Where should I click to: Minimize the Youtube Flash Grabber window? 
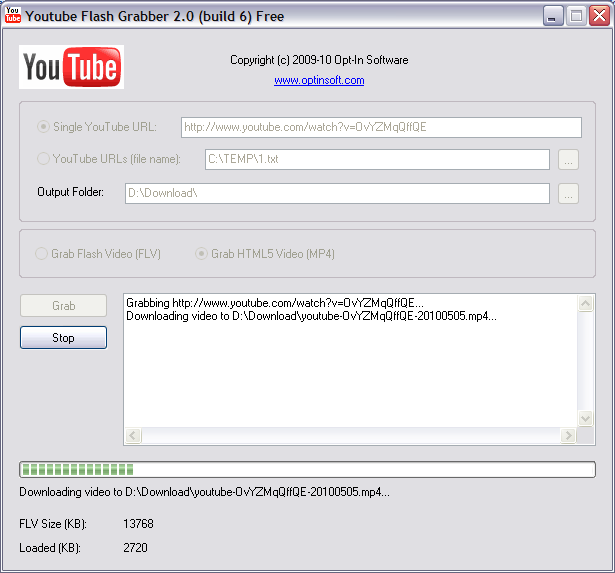(x=553, y=16)
